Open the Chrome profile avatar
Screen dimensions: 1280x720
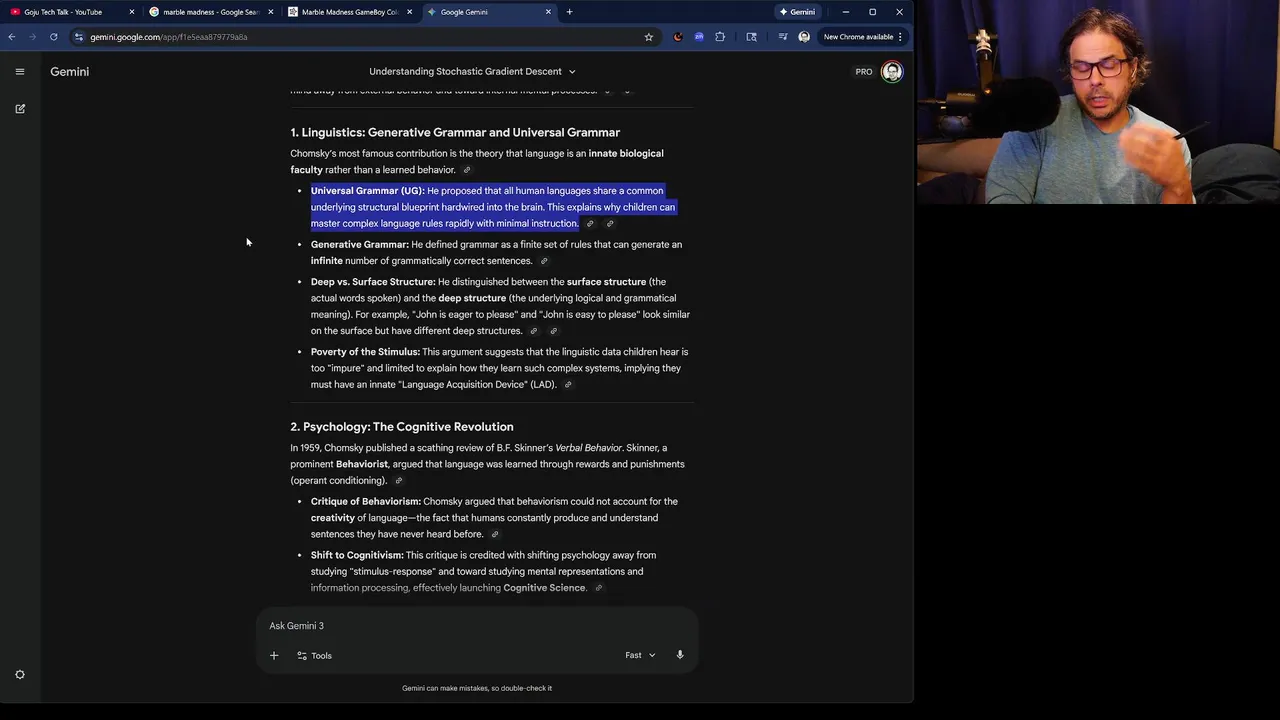(804, 37)
